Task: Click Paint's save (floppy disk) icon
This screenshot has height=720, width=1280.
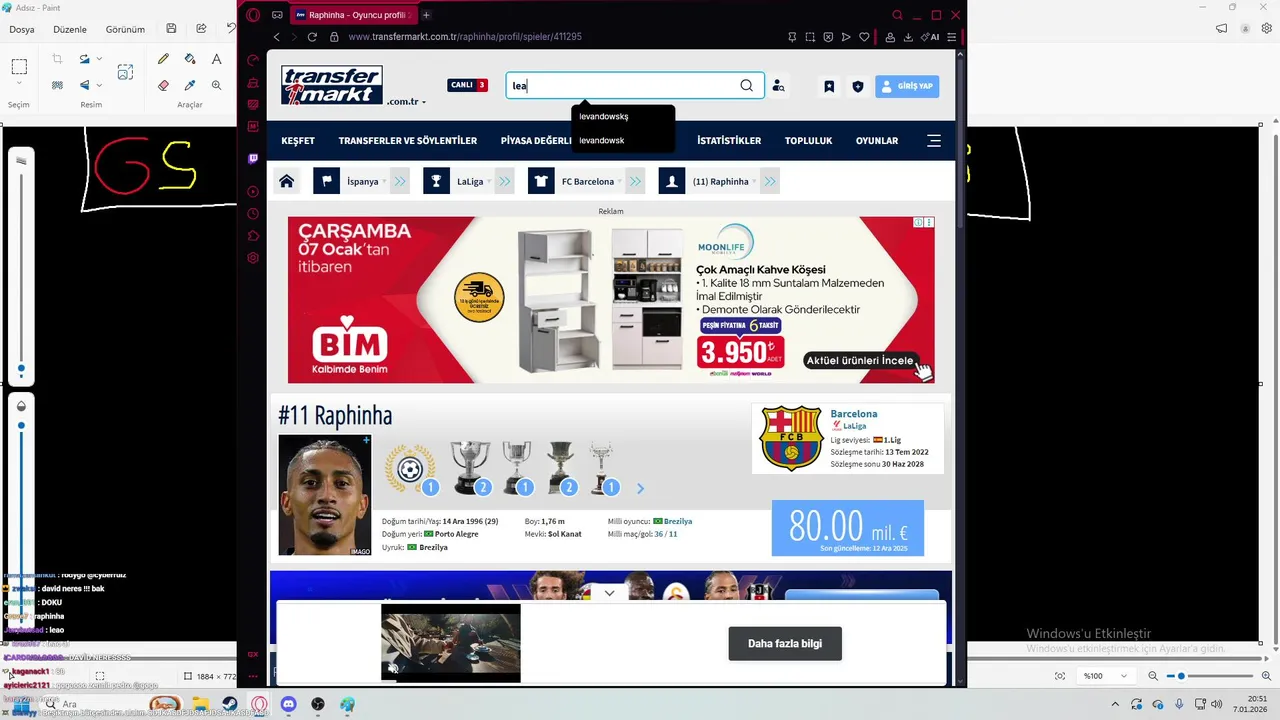Action: (x=171, y=29)
